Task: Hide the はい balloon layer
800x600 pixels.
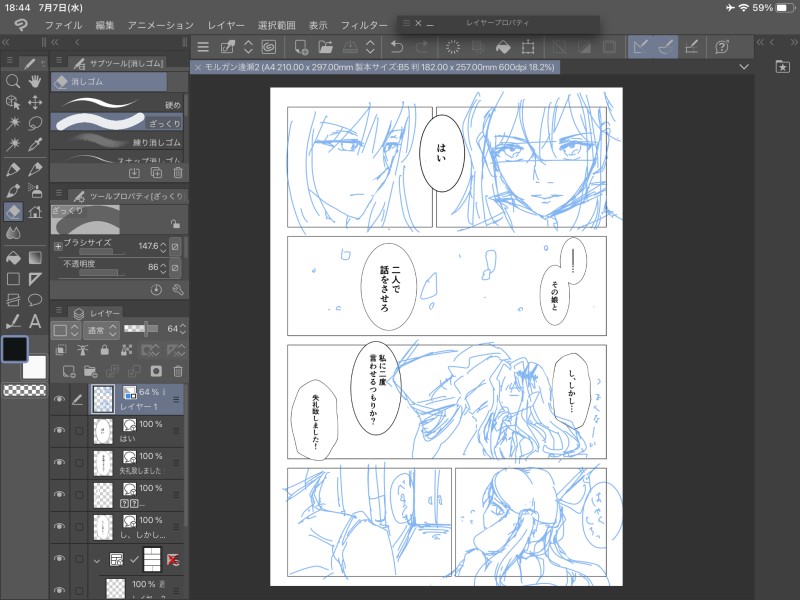Action: coord(59,431)
